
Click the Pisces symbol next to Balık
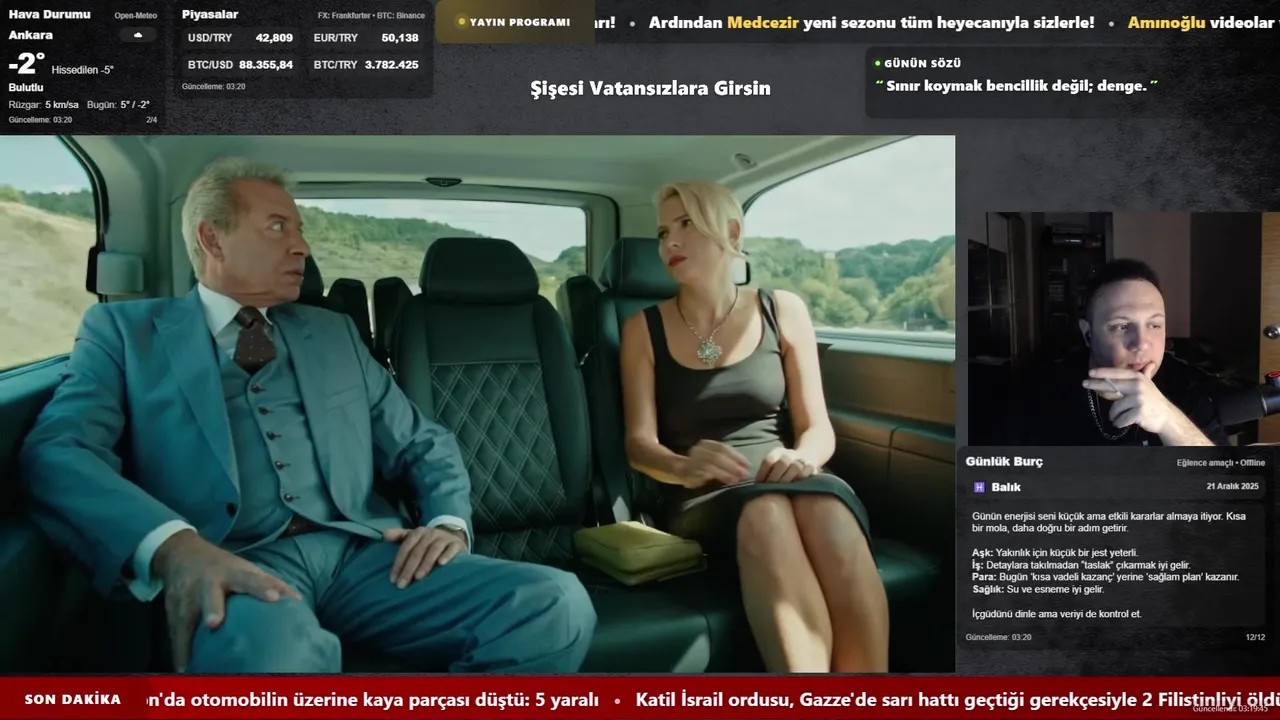pyautogui.click(x=979, y=487)
